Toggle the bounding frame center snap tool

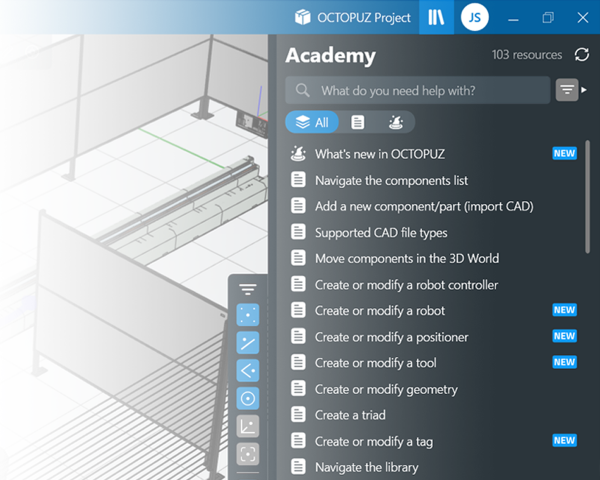click(x=248, y=454)
